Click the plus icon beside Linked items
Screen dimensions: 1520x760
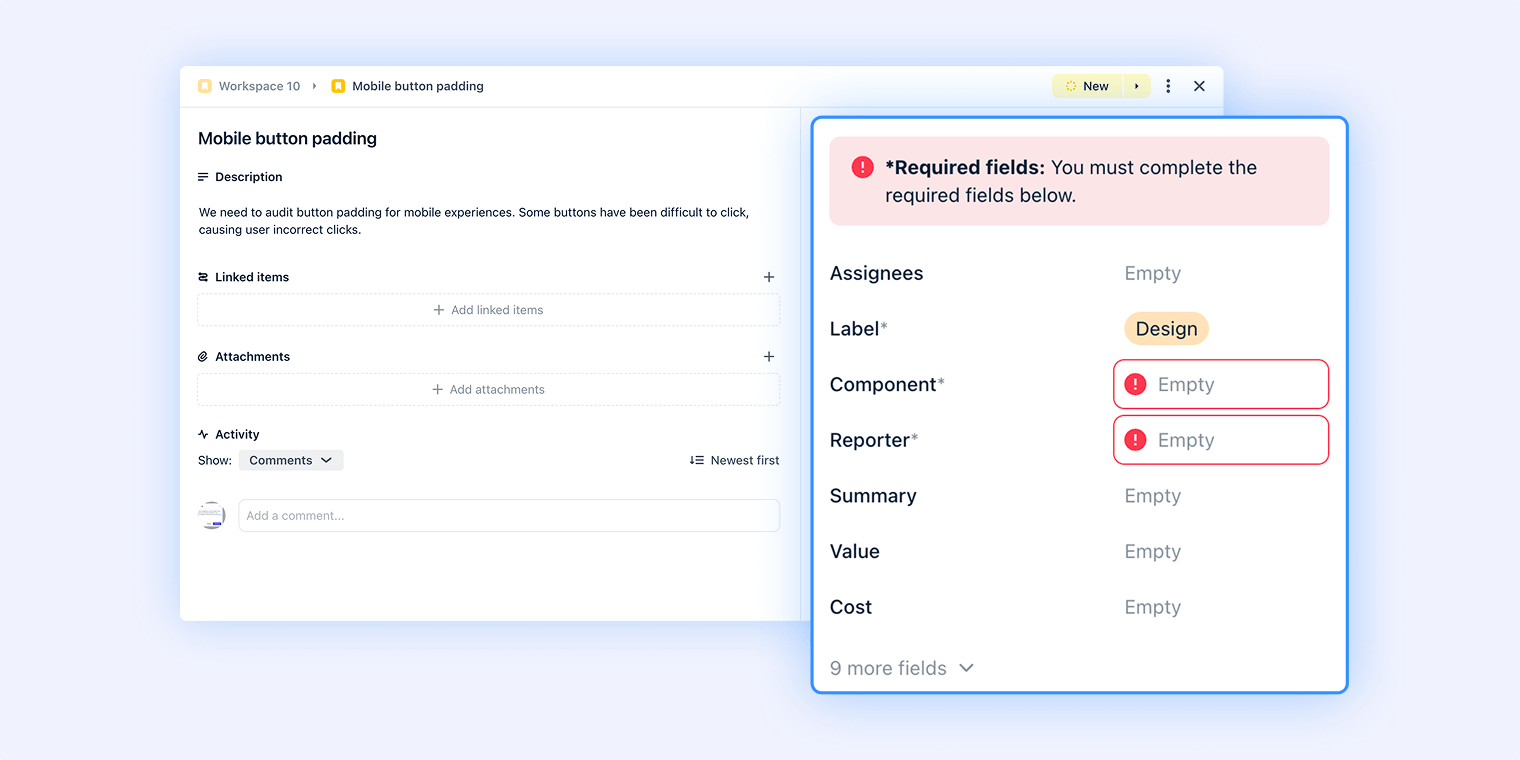click(769, 277)
